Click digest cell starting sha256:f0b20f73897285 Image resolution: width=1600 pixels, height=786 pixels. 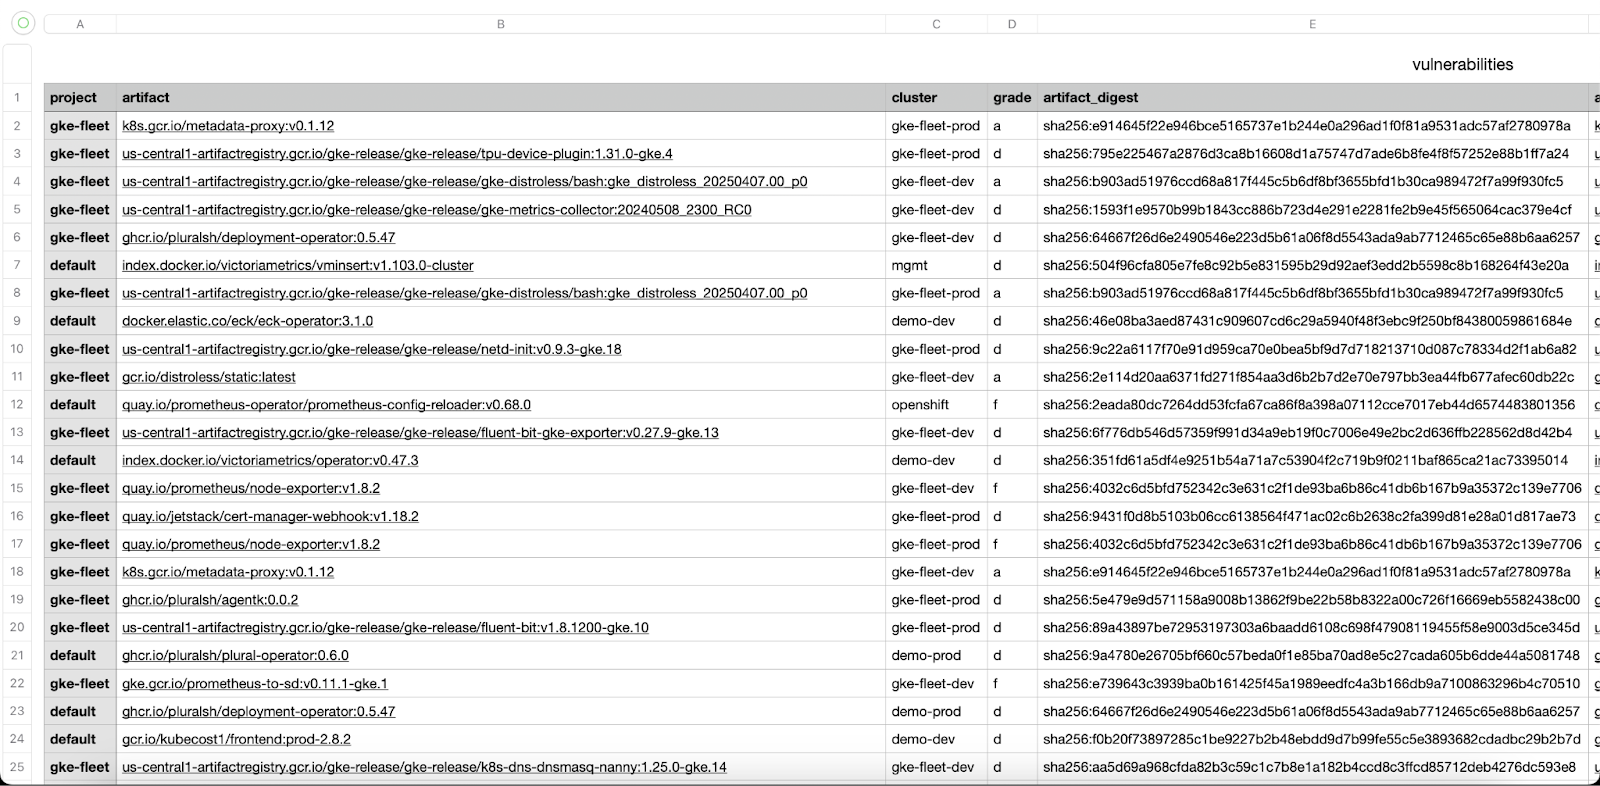point(1312,740)
